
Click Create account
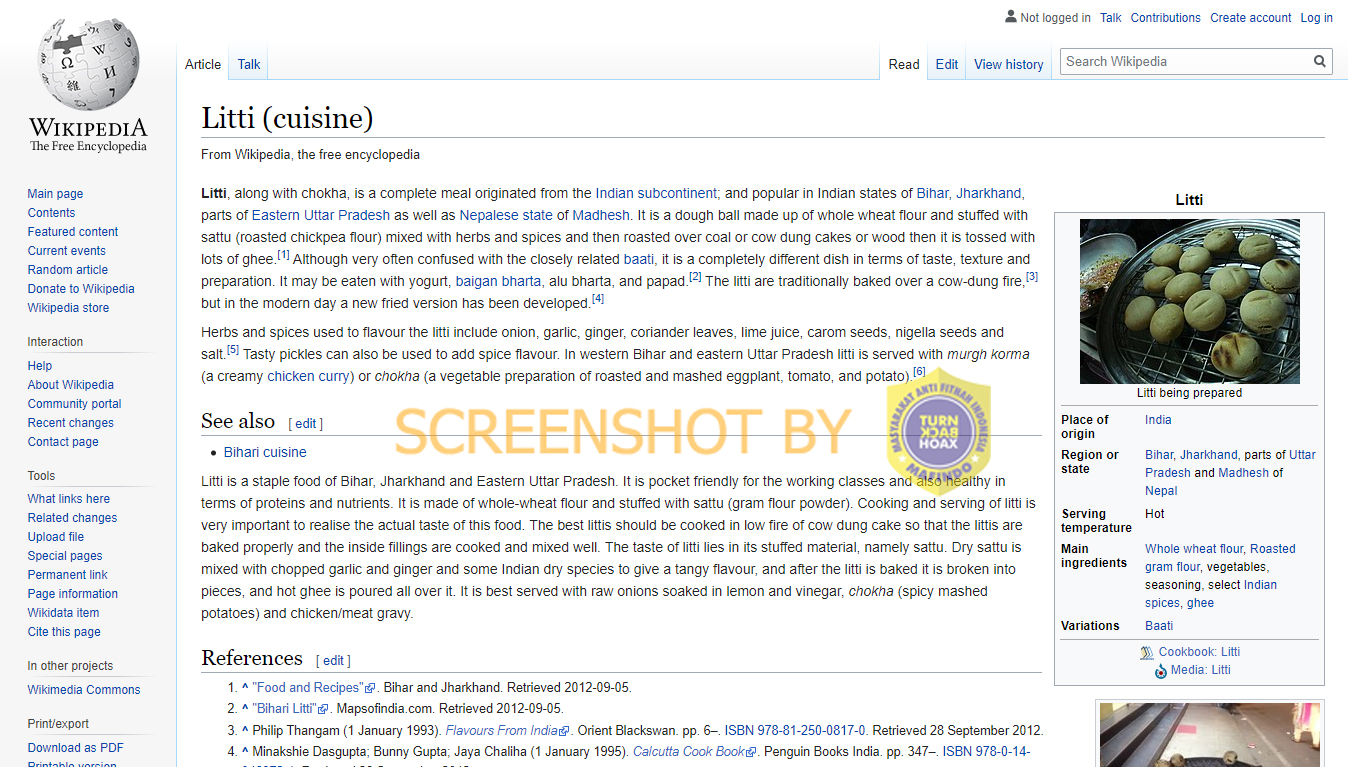point(1251,18)
